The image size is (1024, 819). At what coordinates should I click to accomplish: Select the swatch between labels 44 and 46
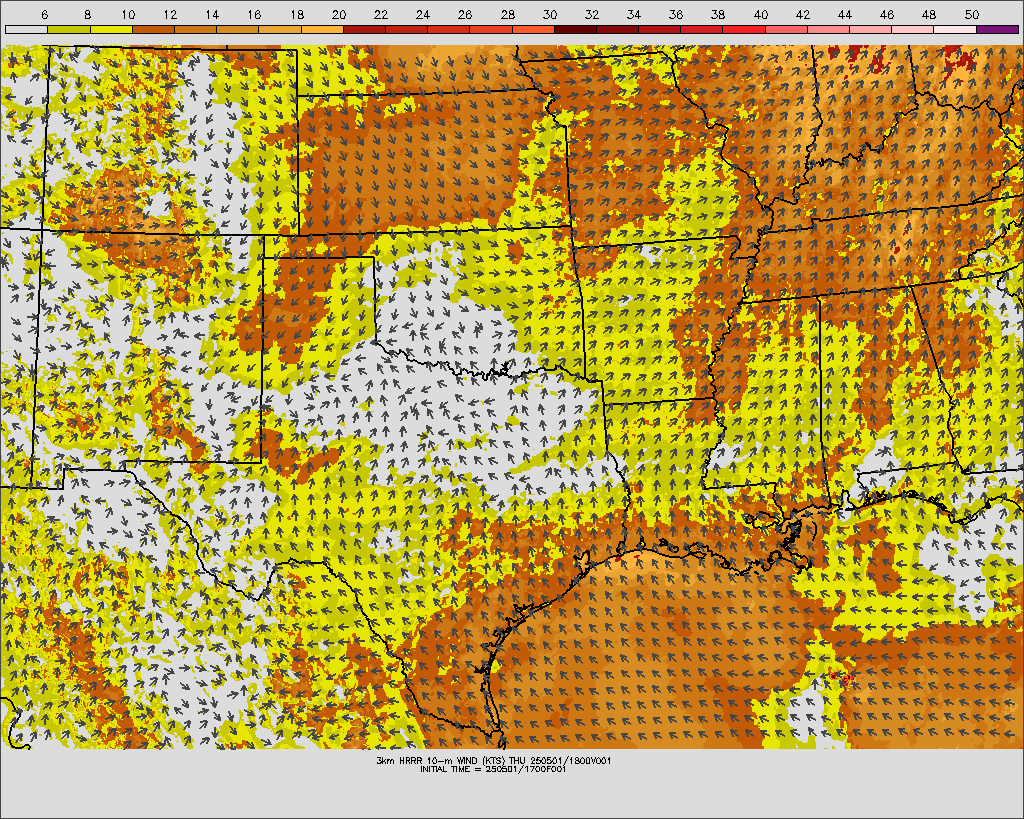click(x=871, y=29)
